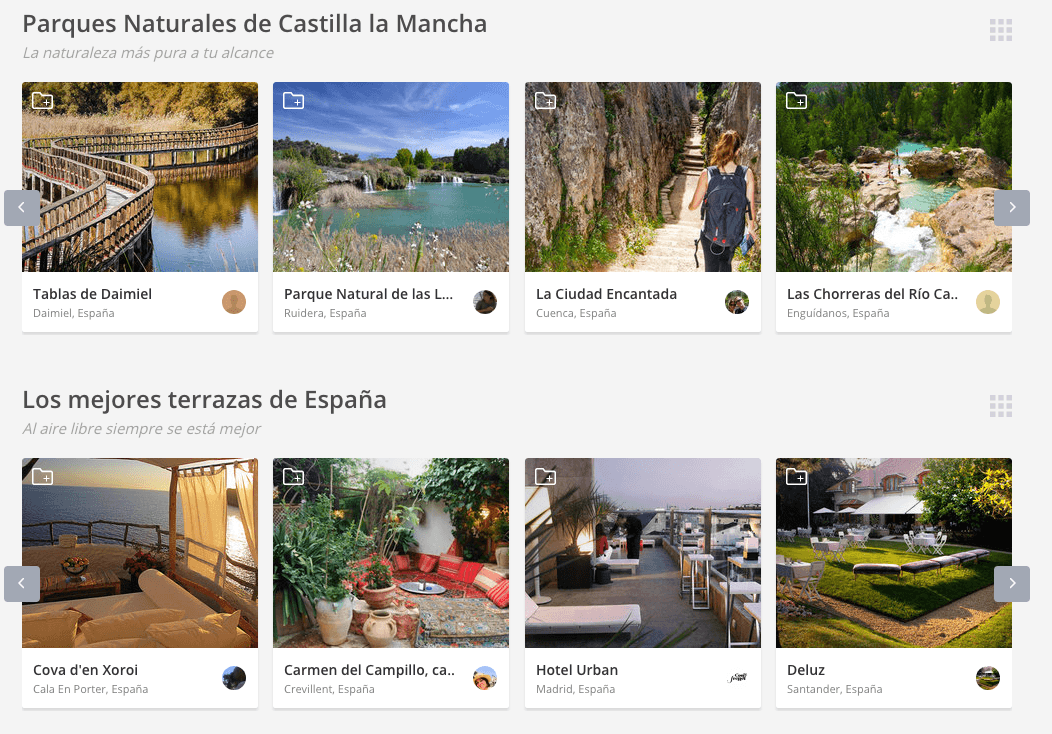The height and width of the screenshot is (734, 1052).
Task: Click add-to-folder icon on Parque Natural card
Action: click(x=293, y=101)
